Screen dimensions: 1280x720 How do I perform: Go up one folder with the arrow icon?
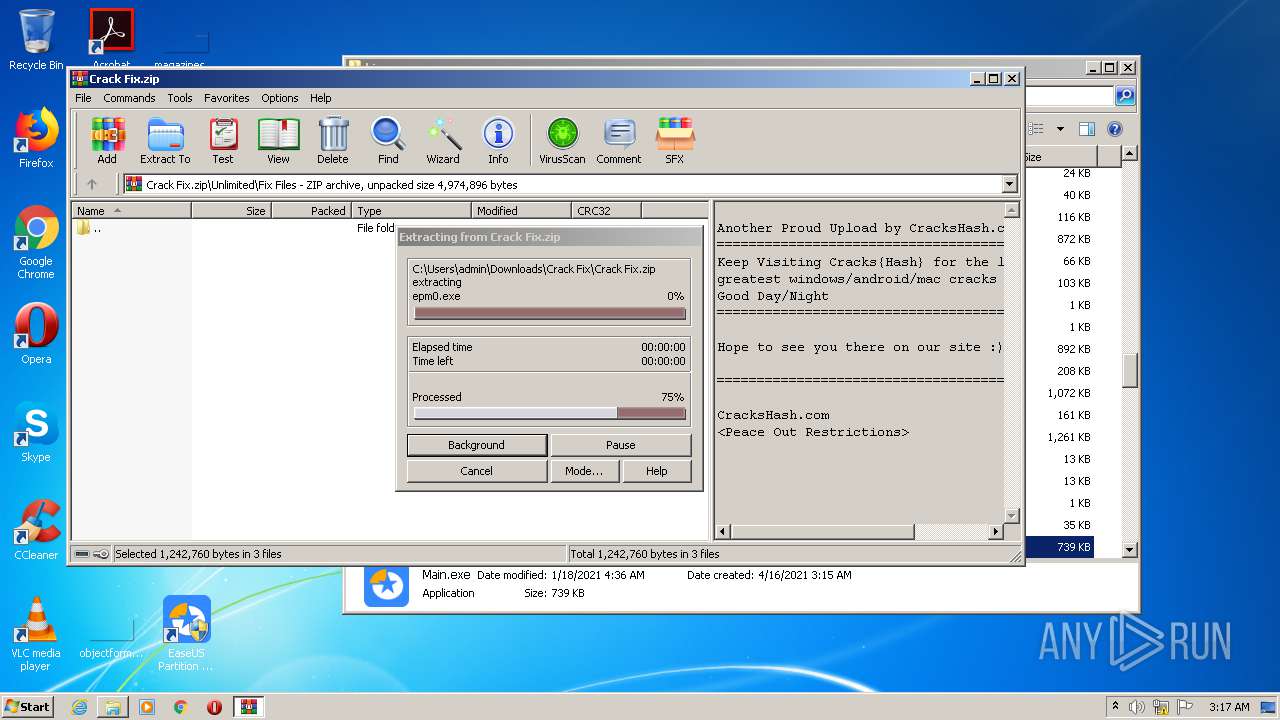(x=92, y=184)
